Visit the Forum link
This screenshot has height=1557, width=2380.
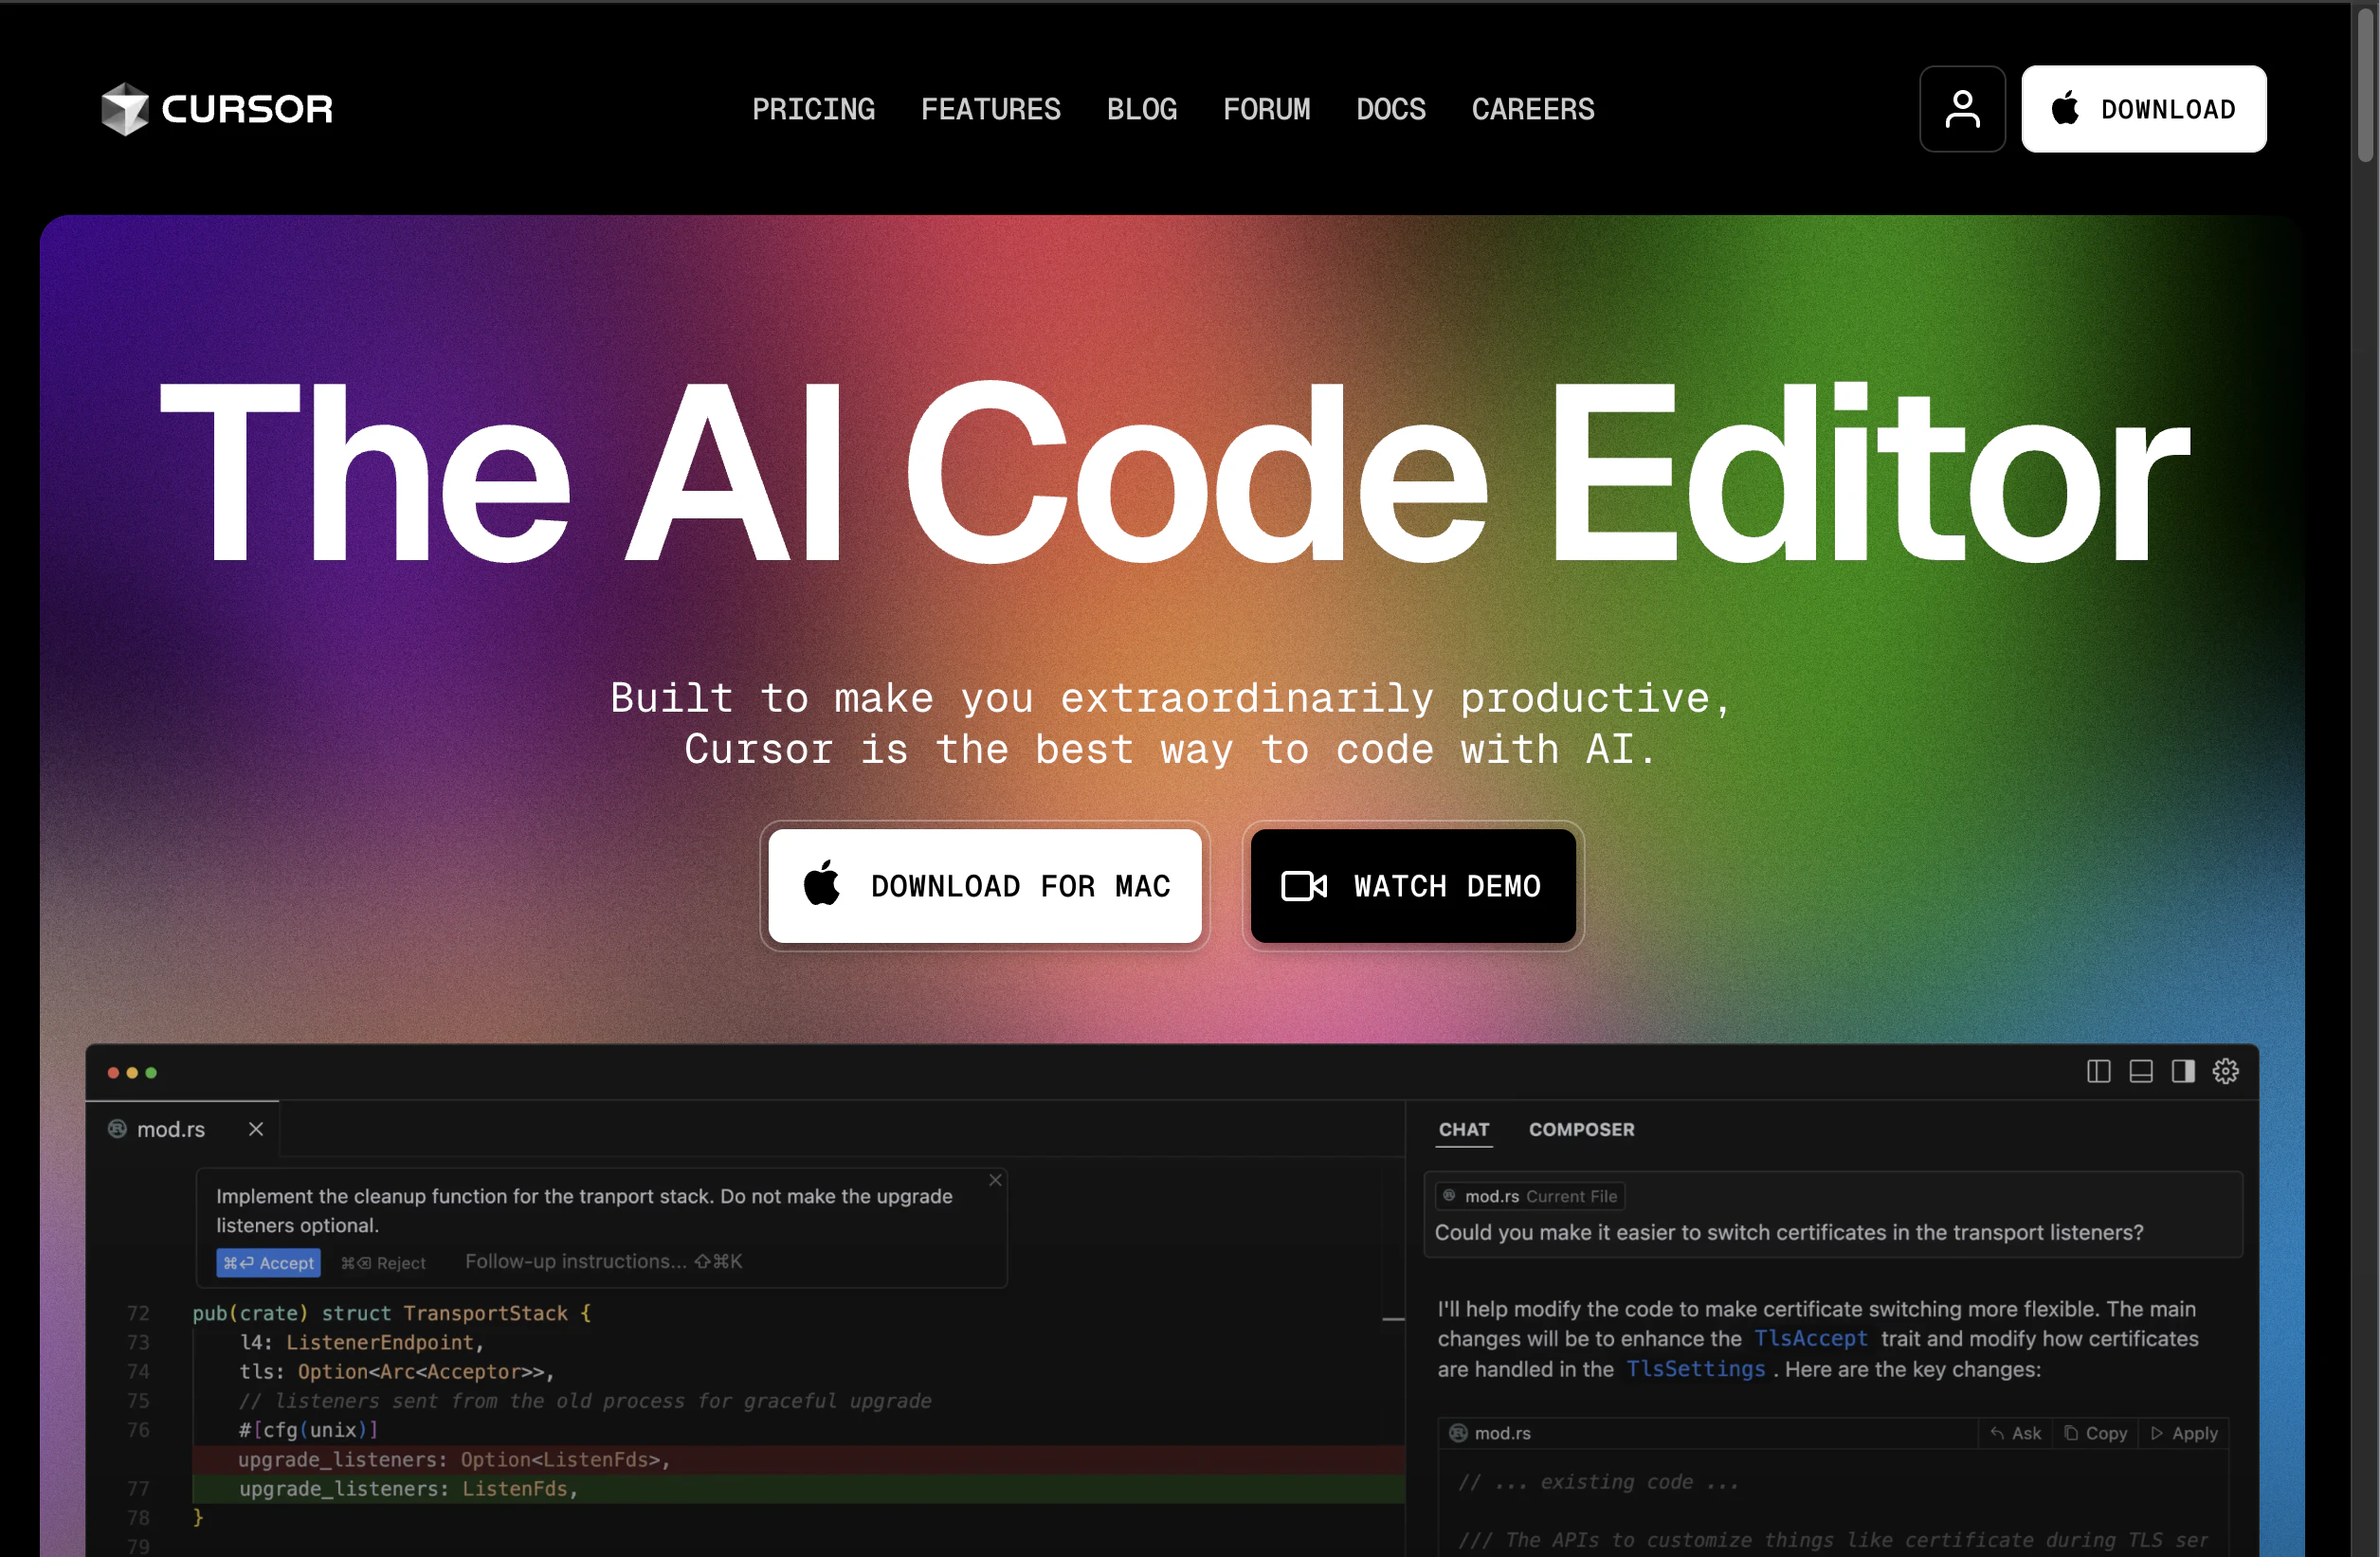(1266, 109)
